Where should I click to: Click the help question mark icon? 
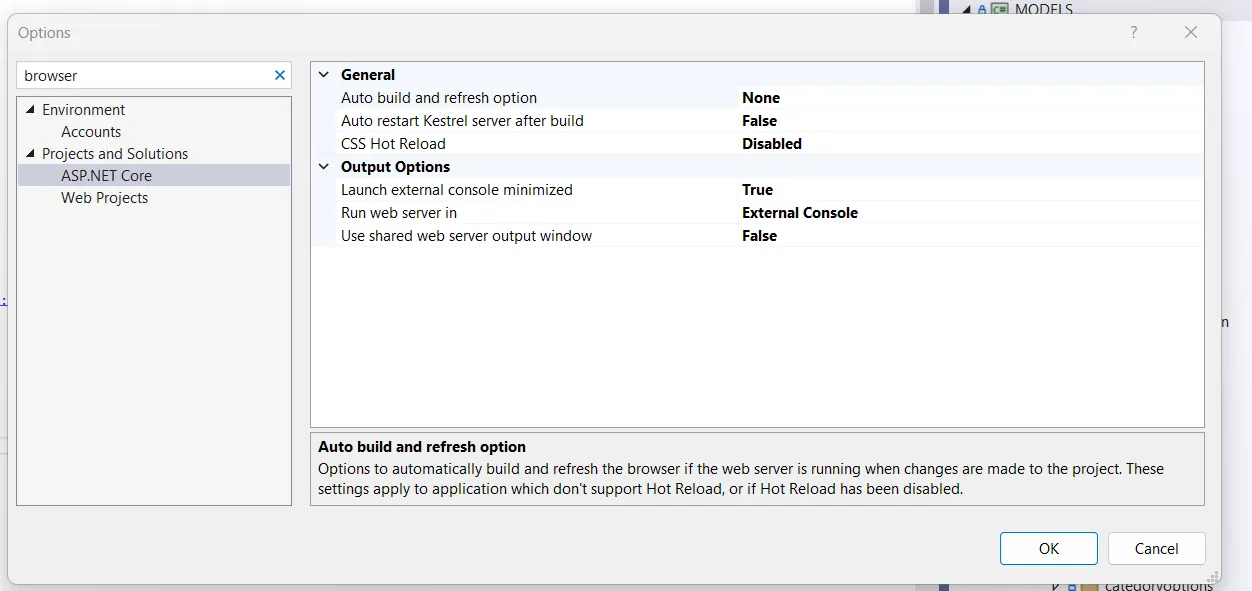(x=1133, y=32)
